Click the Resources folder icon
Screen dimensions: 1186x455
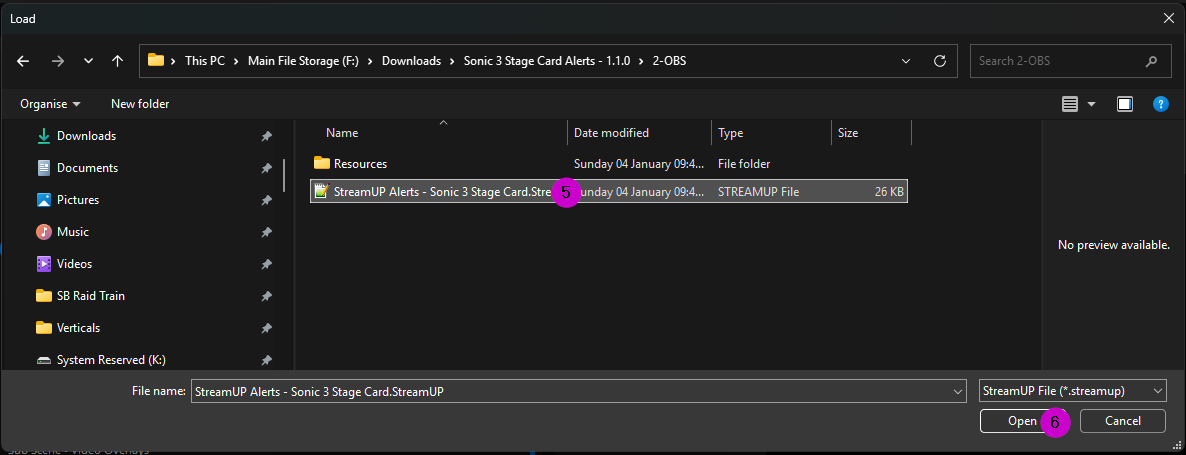click(321, 162)
